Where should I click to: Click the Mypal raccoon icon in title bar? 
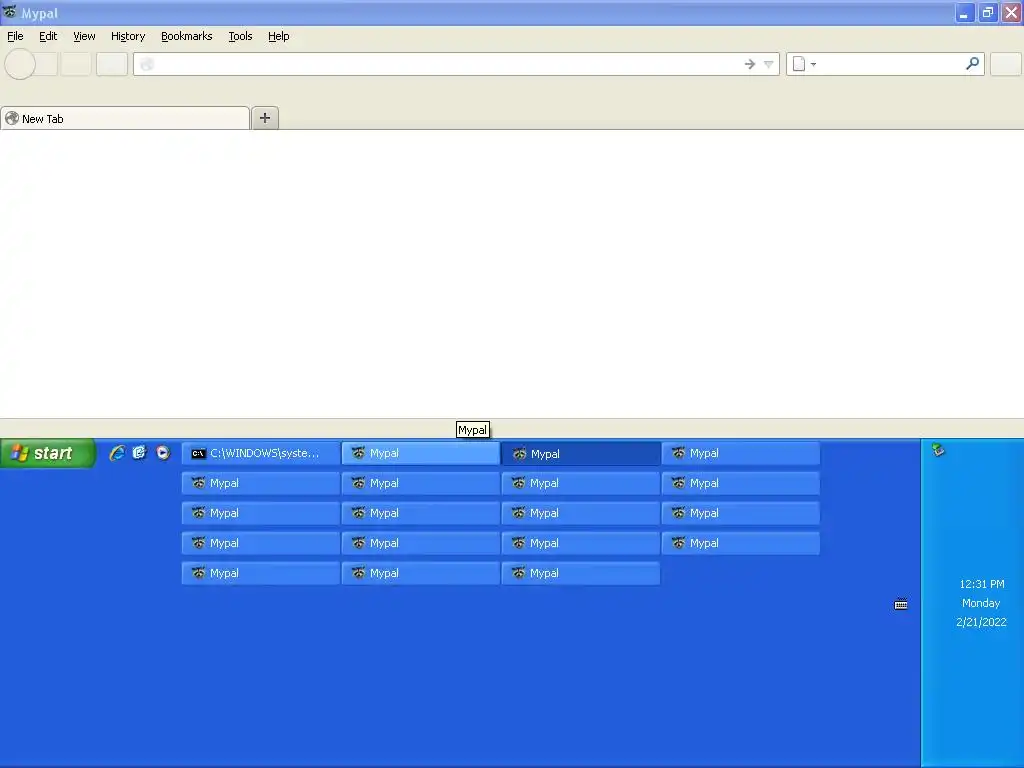(10, 12)
